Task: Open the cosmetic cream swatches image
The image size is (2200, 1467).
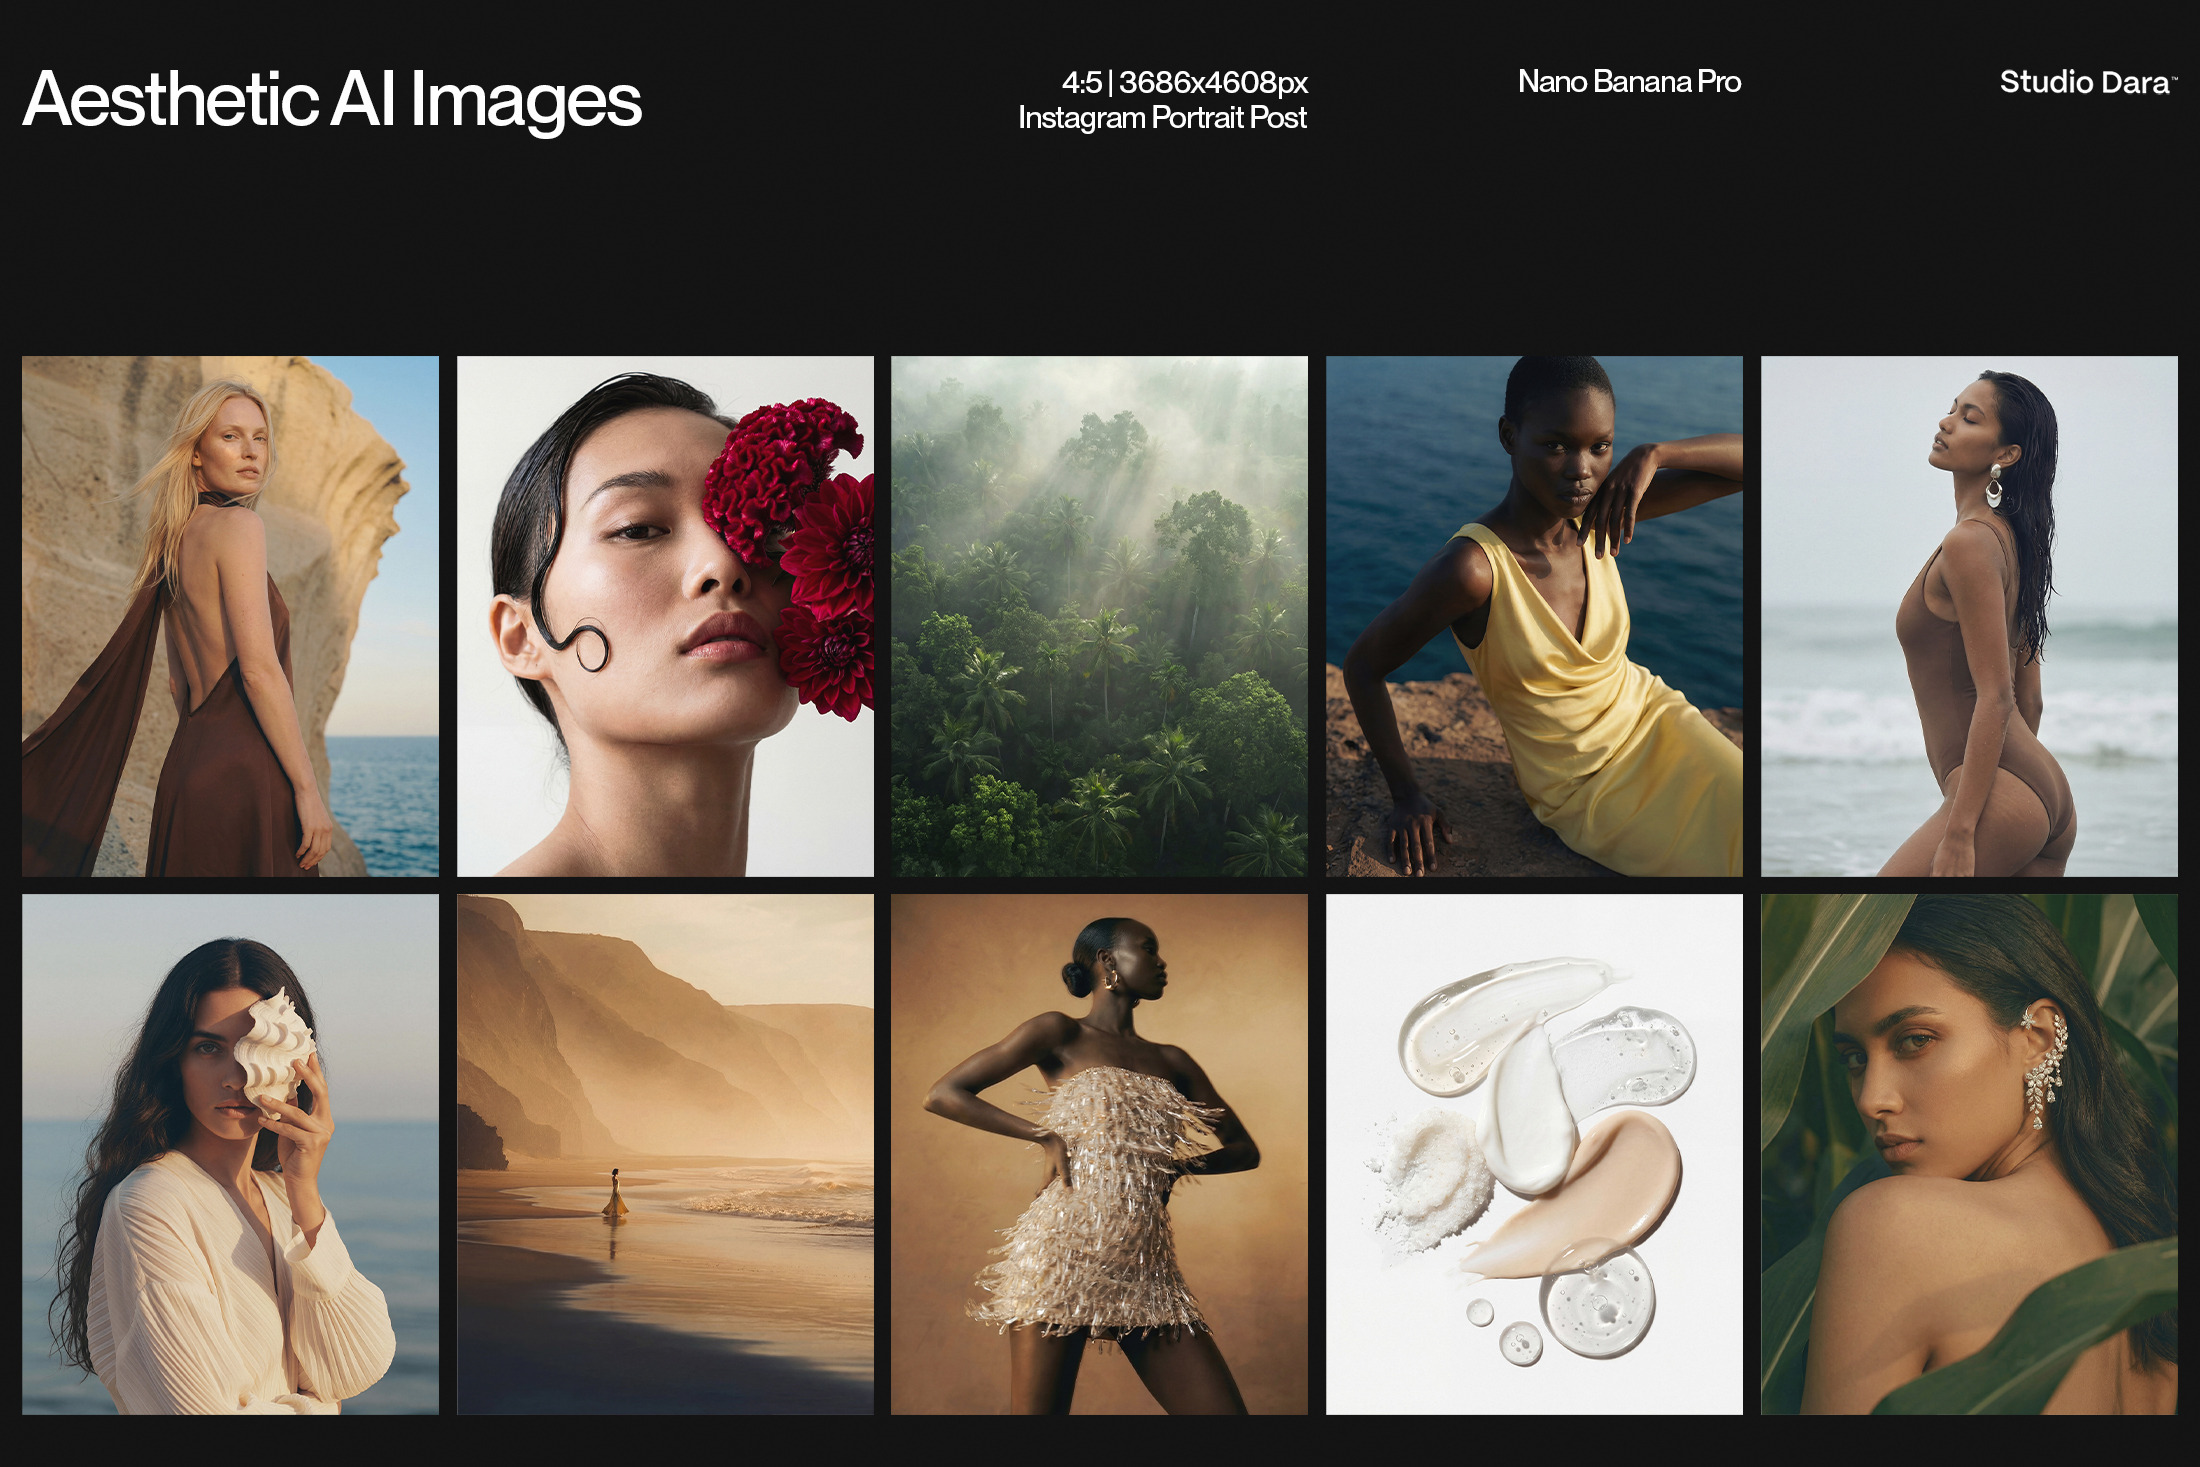Action: (x=1534, y=1154)
